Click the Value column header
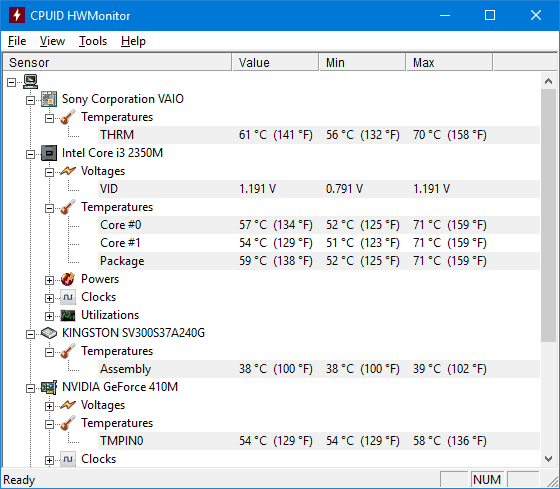Viewport: 560px width, 489px height. tap(275, 63)
